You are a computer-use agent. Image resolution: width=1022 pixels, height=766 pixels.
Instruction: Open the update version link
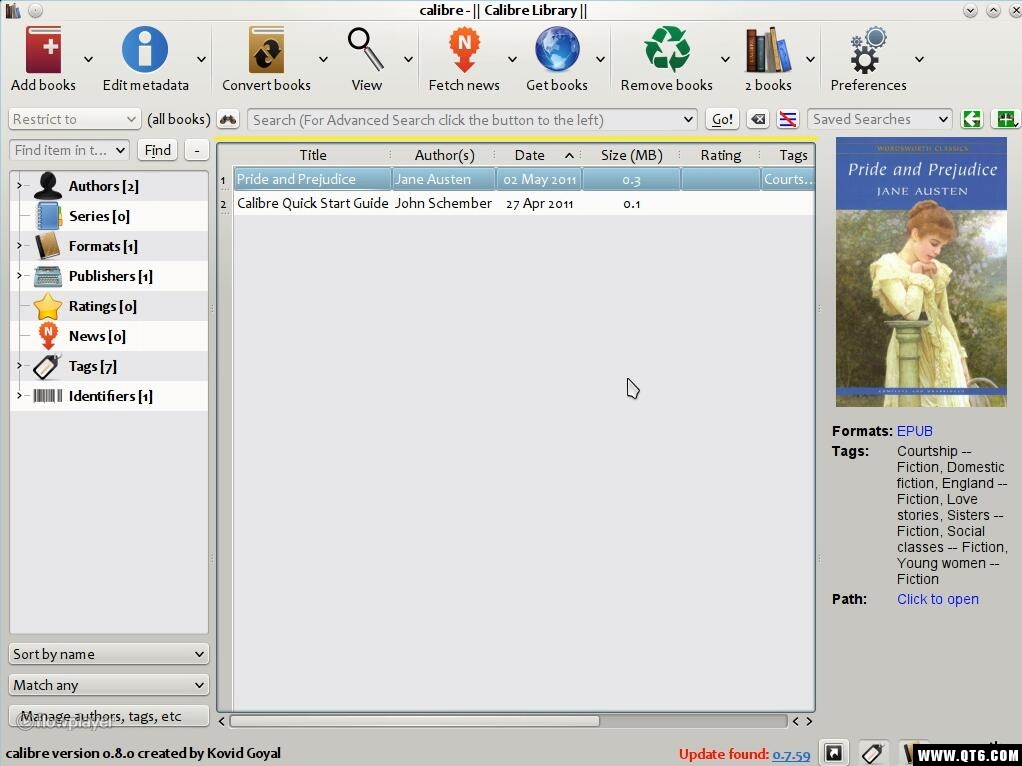point(791,754)
